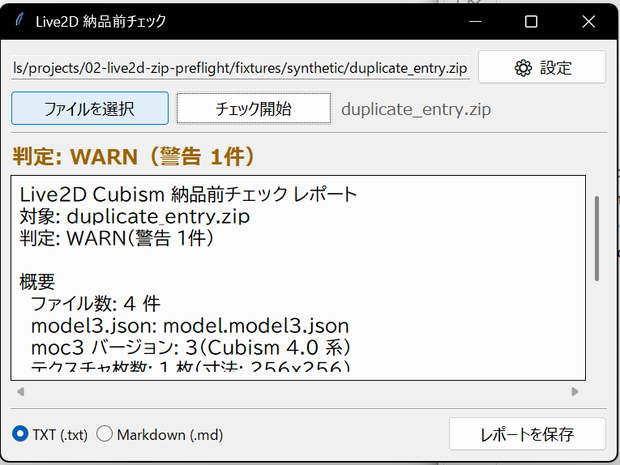Screen dimensions: 620x465
Task: Click the zip file path input field
Action: (x=240, y=68)
